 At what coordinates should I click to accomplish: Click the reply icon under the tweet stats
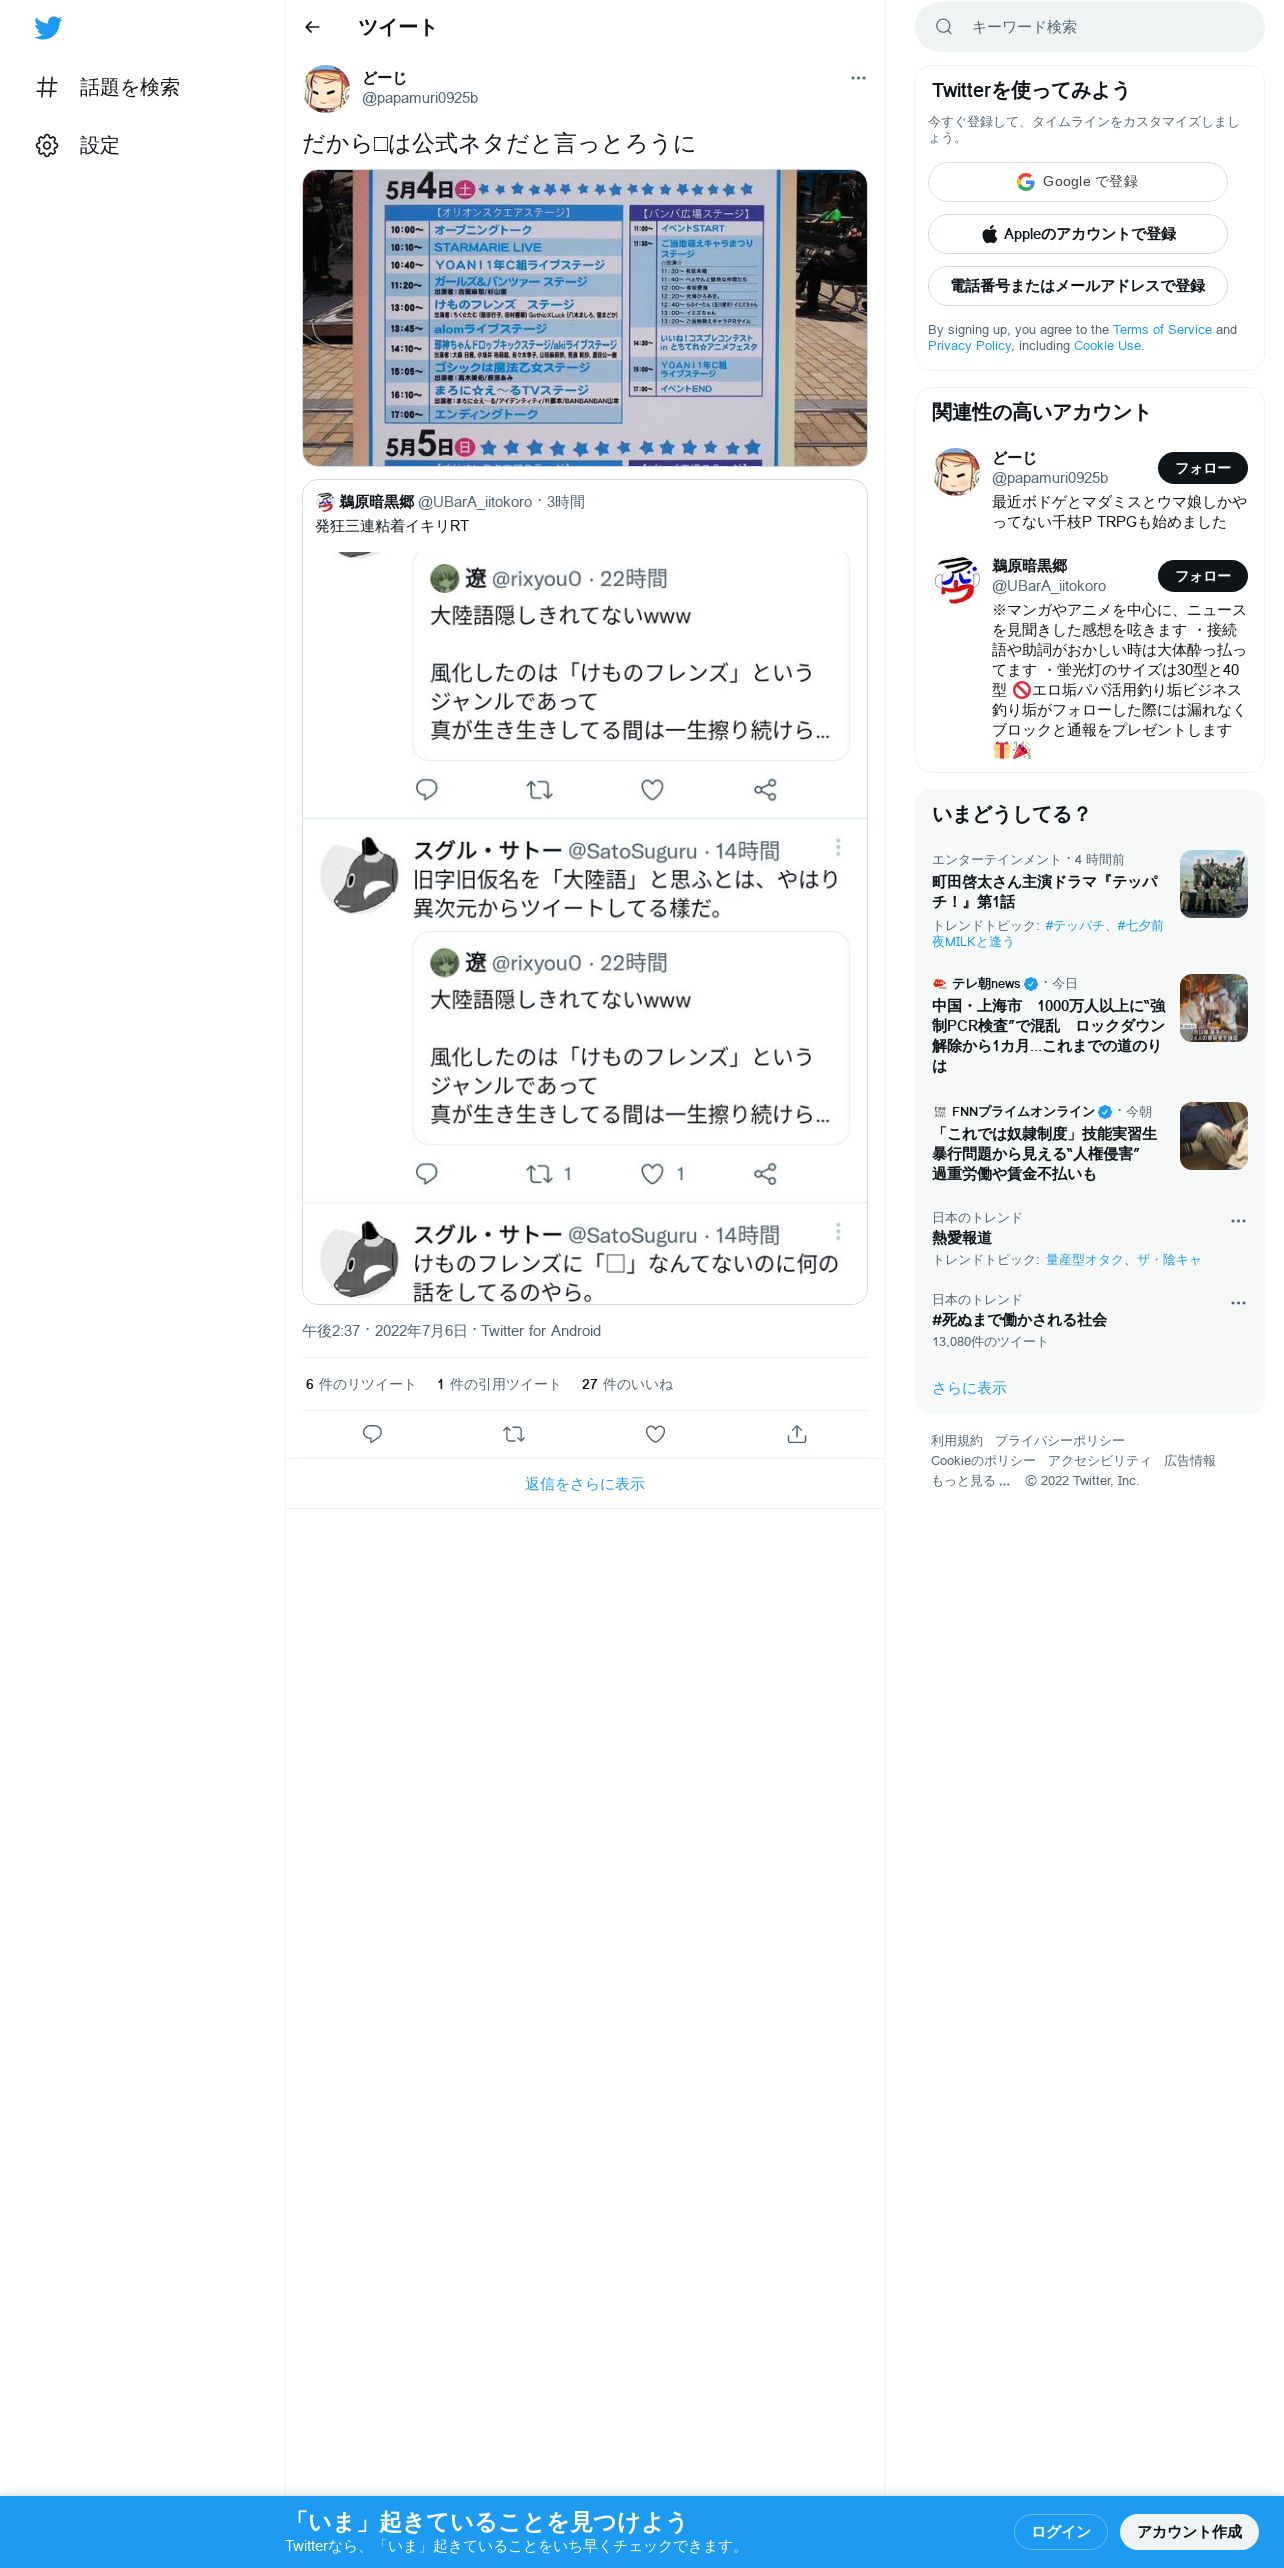(x=372, y=1434)
